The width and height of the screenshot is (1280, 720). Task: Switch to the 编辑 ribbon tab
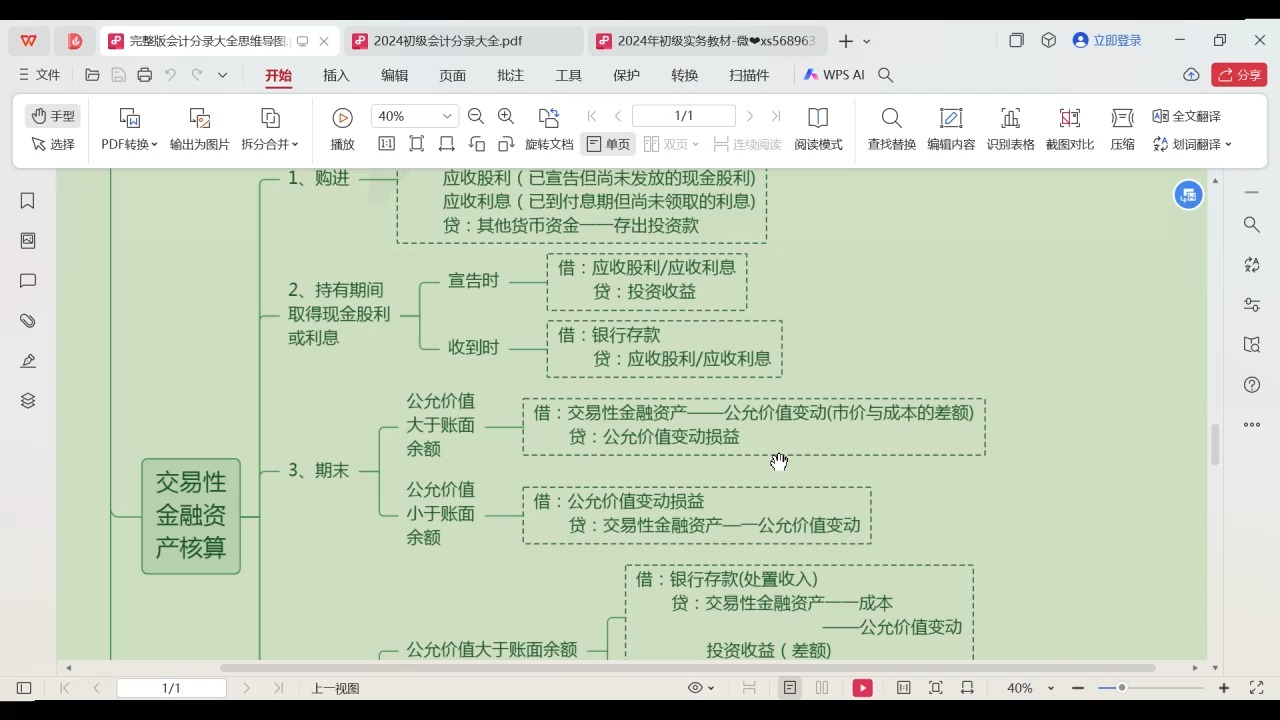point(394,75)
